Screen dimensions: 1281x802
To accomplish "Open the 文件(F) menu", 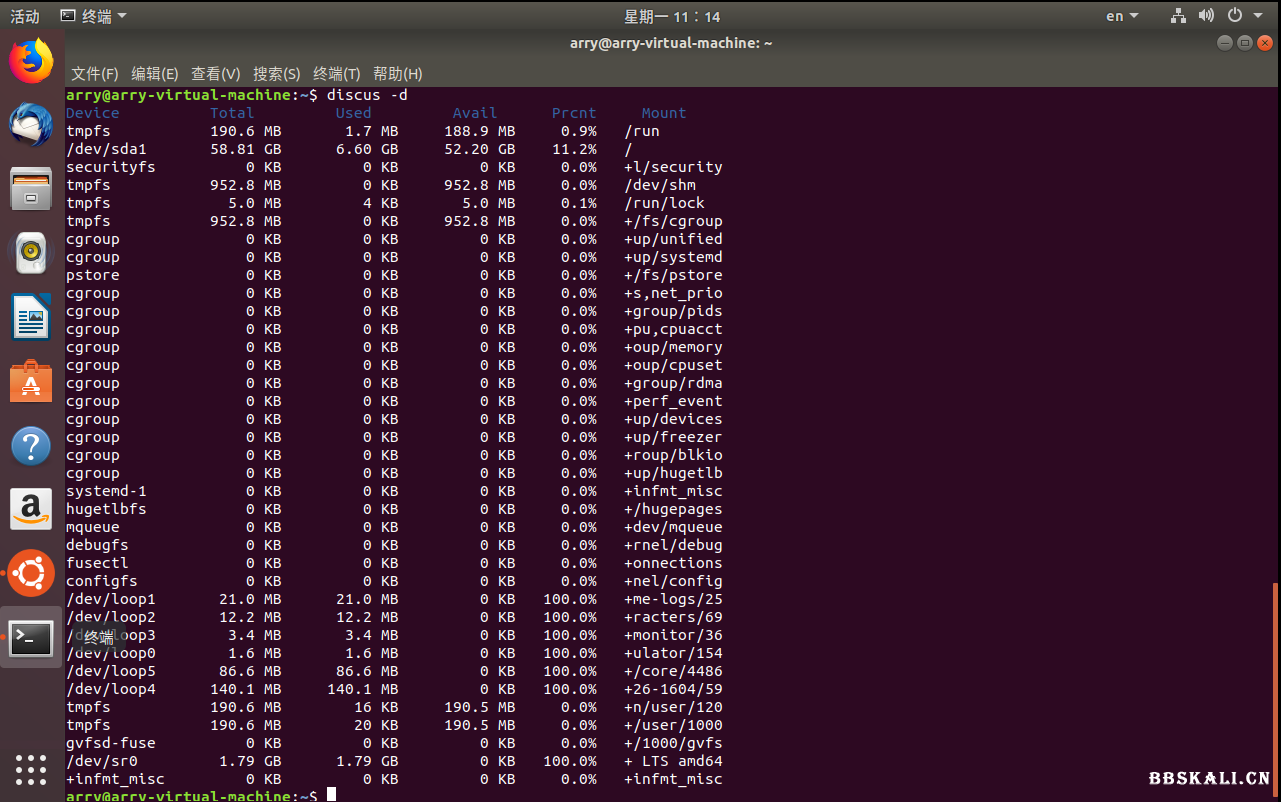I will click(95, 74).
